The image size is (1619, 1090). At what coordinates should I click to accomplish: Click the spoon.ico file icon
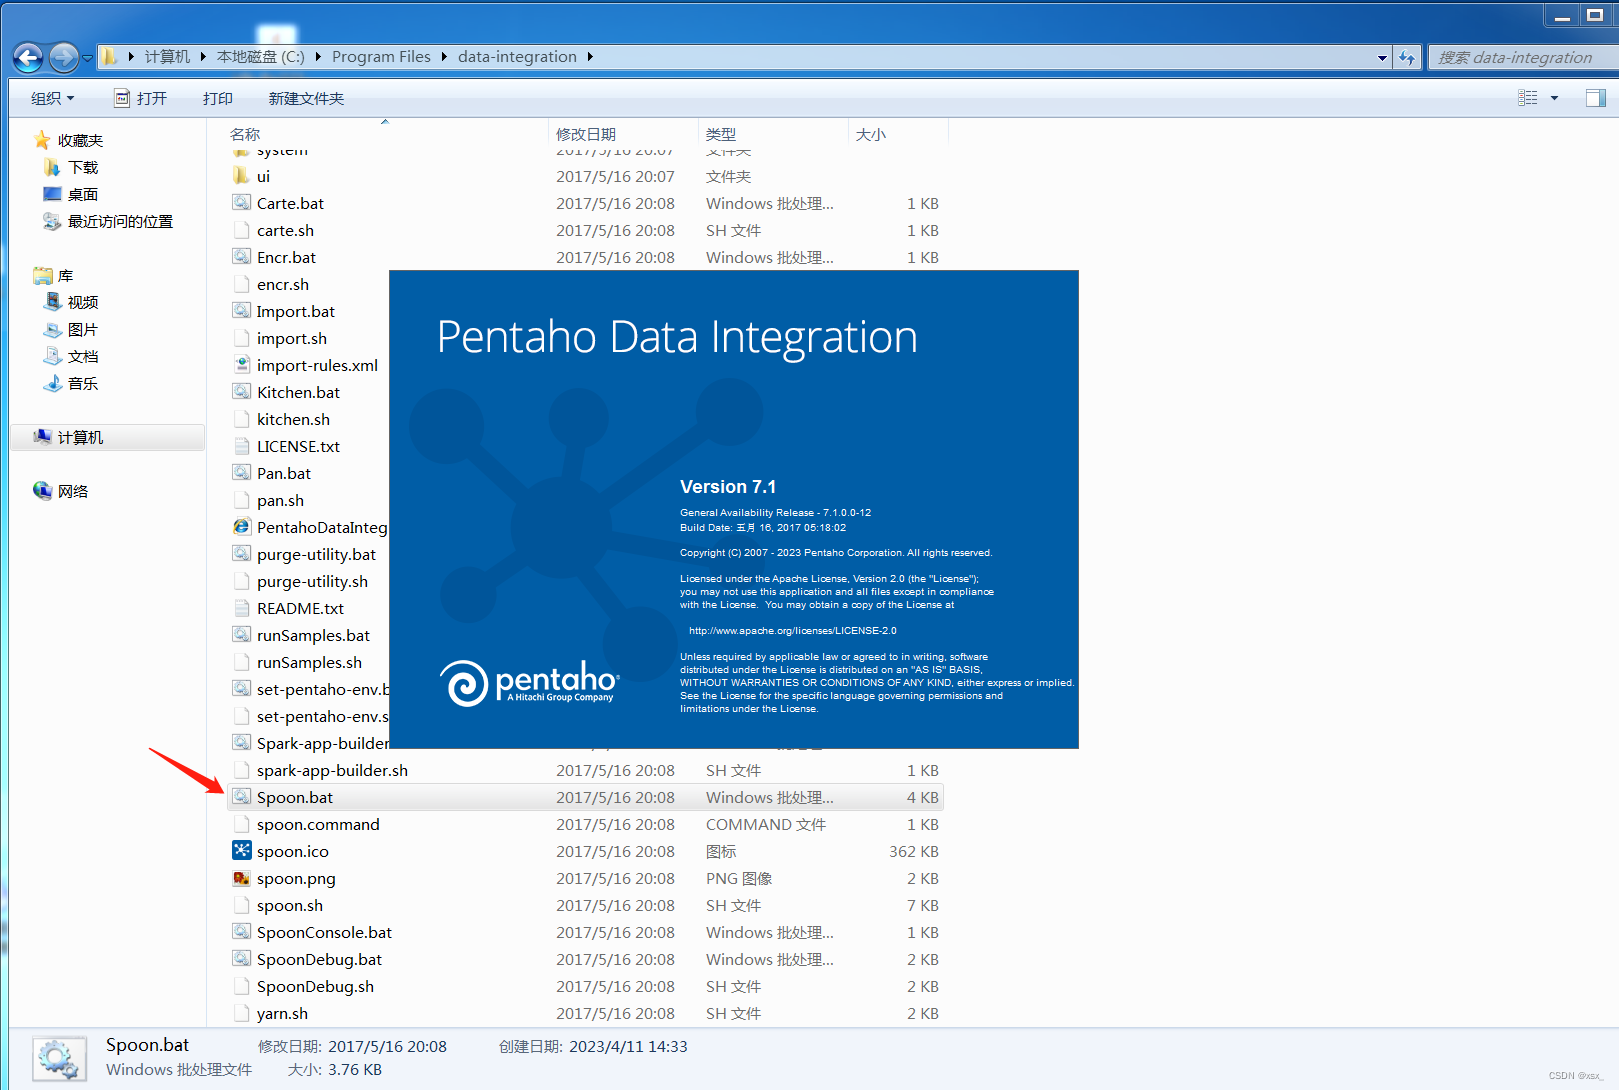coord(242,851)
